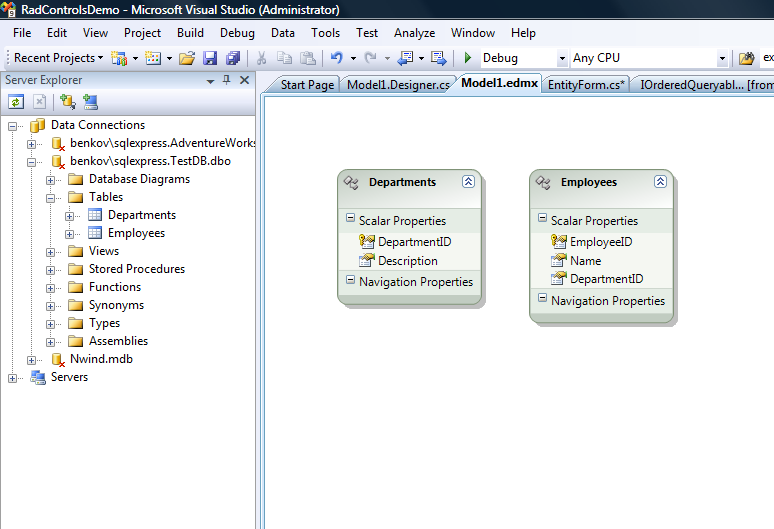Open the Debug configuration dropdown

pyautogui.click(x=562, y=58)
